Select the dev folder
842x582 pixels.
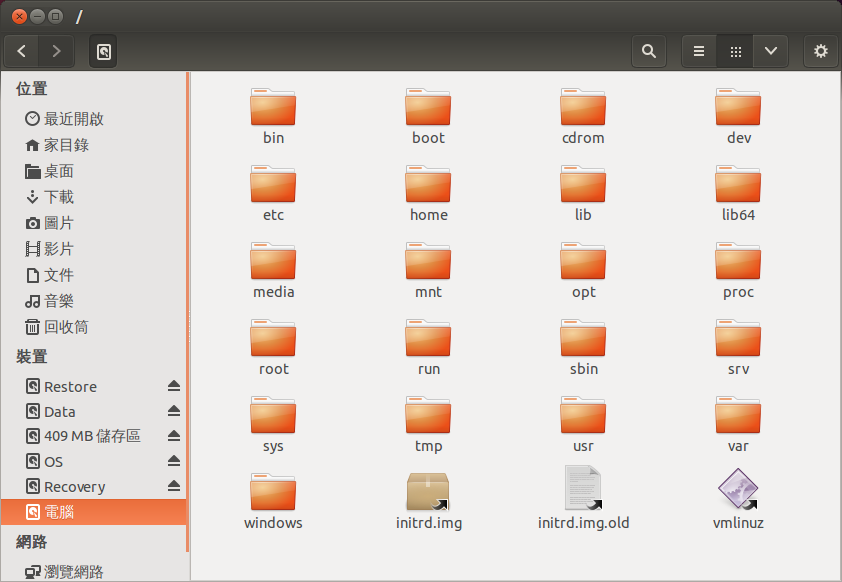point(738,117)
